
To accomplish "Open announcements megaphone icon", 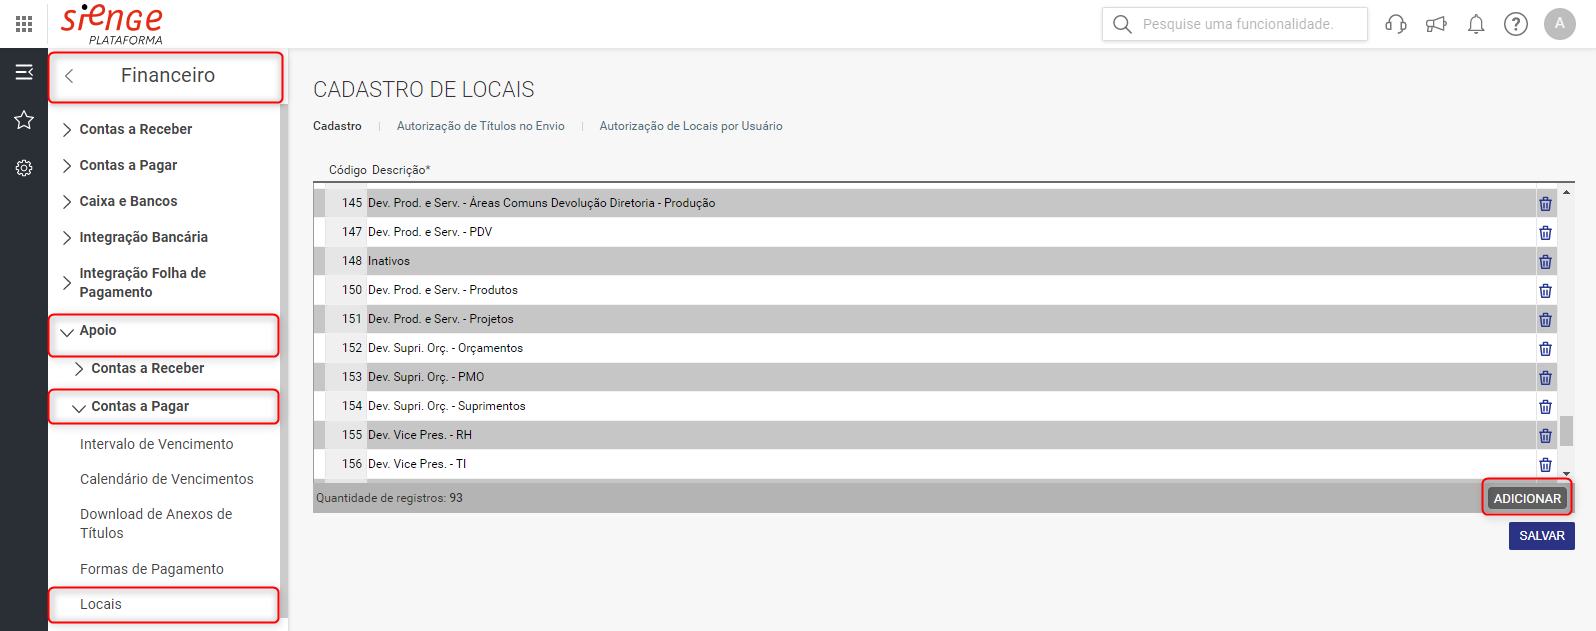I will [x=1436, y=24].
